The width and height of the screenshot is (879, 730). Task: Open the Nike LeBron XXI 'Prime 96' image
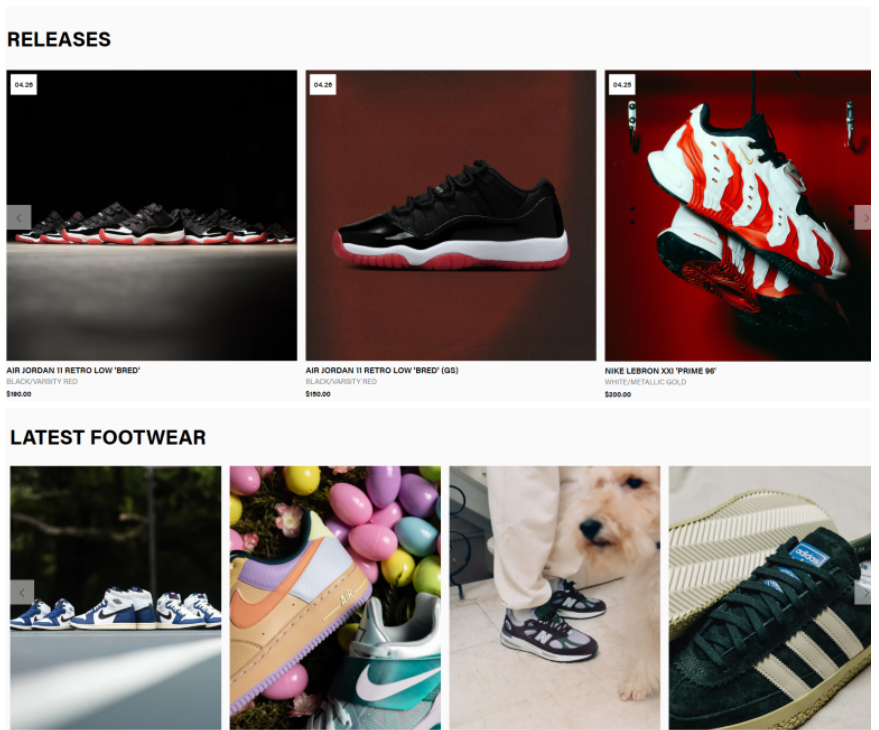click(738, 215)
